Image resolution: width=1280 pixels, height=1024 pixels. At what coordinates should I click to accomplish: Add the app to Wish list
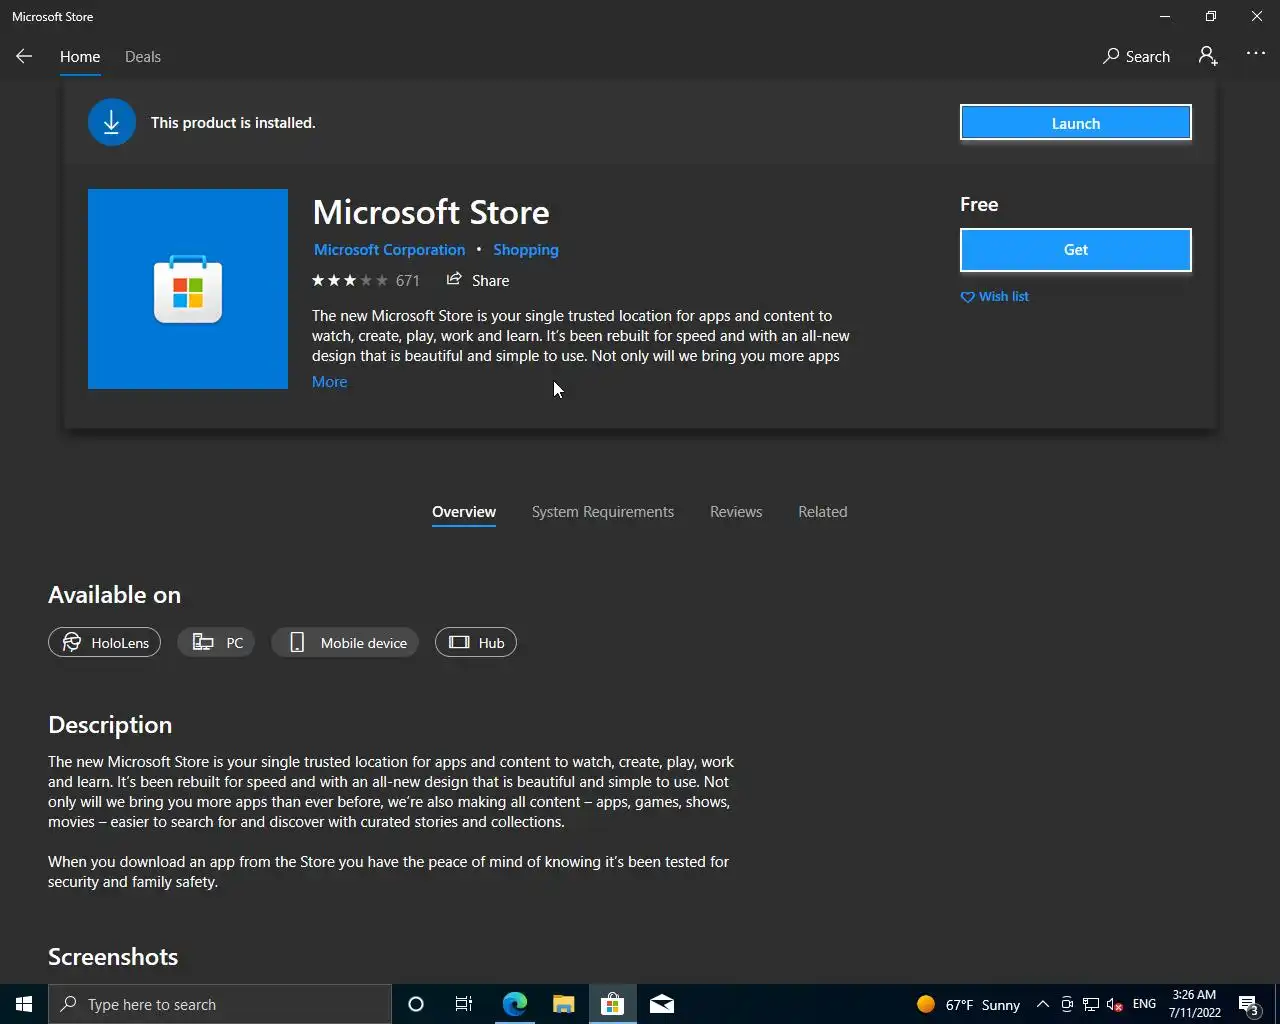click(x=995, y=297)
